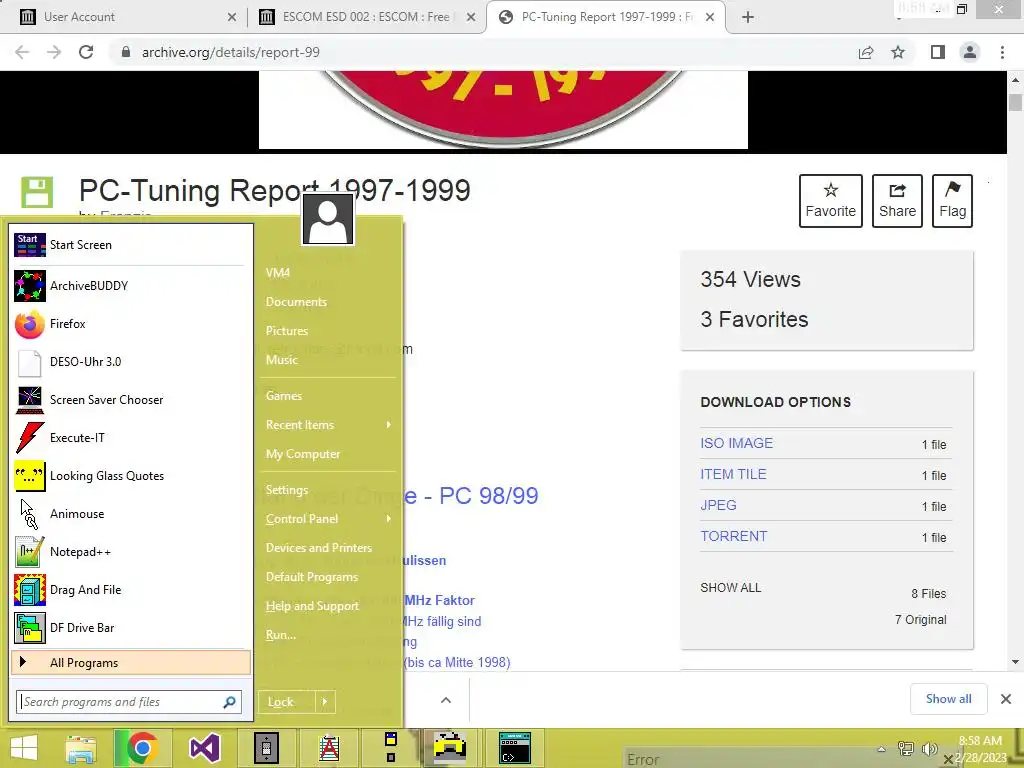Expand Control Panel submenu
The width and height of the screenshot is (1024, 768).
(x=328, y=519)
